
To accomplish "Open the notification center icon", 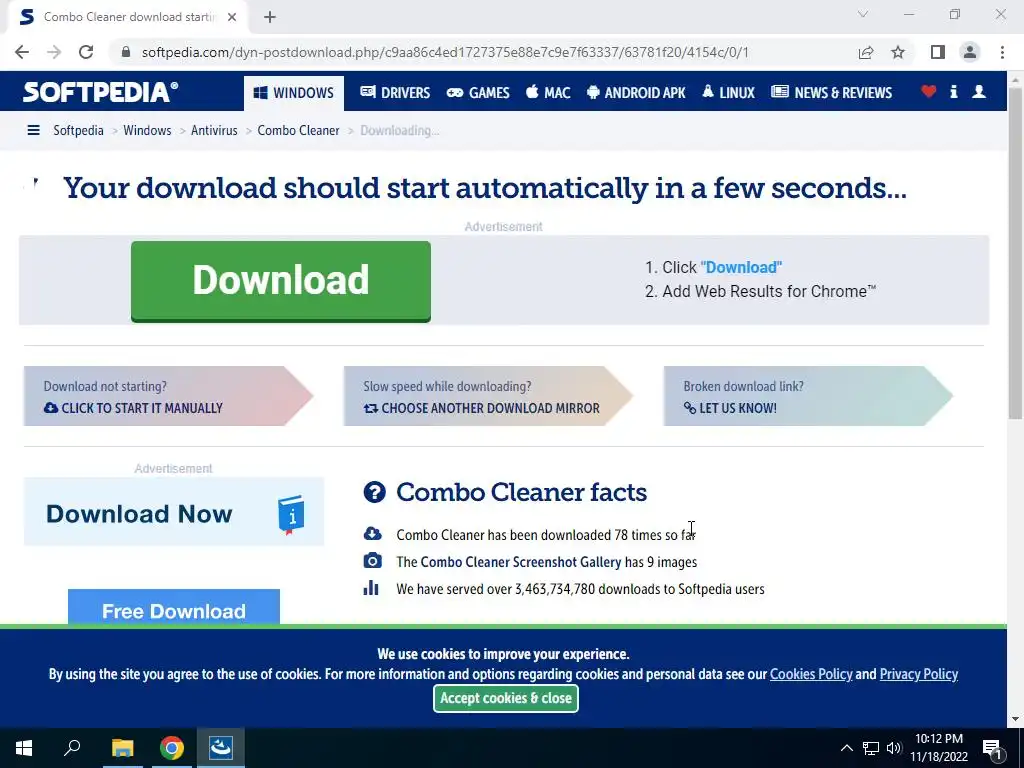I will point(991,749).
